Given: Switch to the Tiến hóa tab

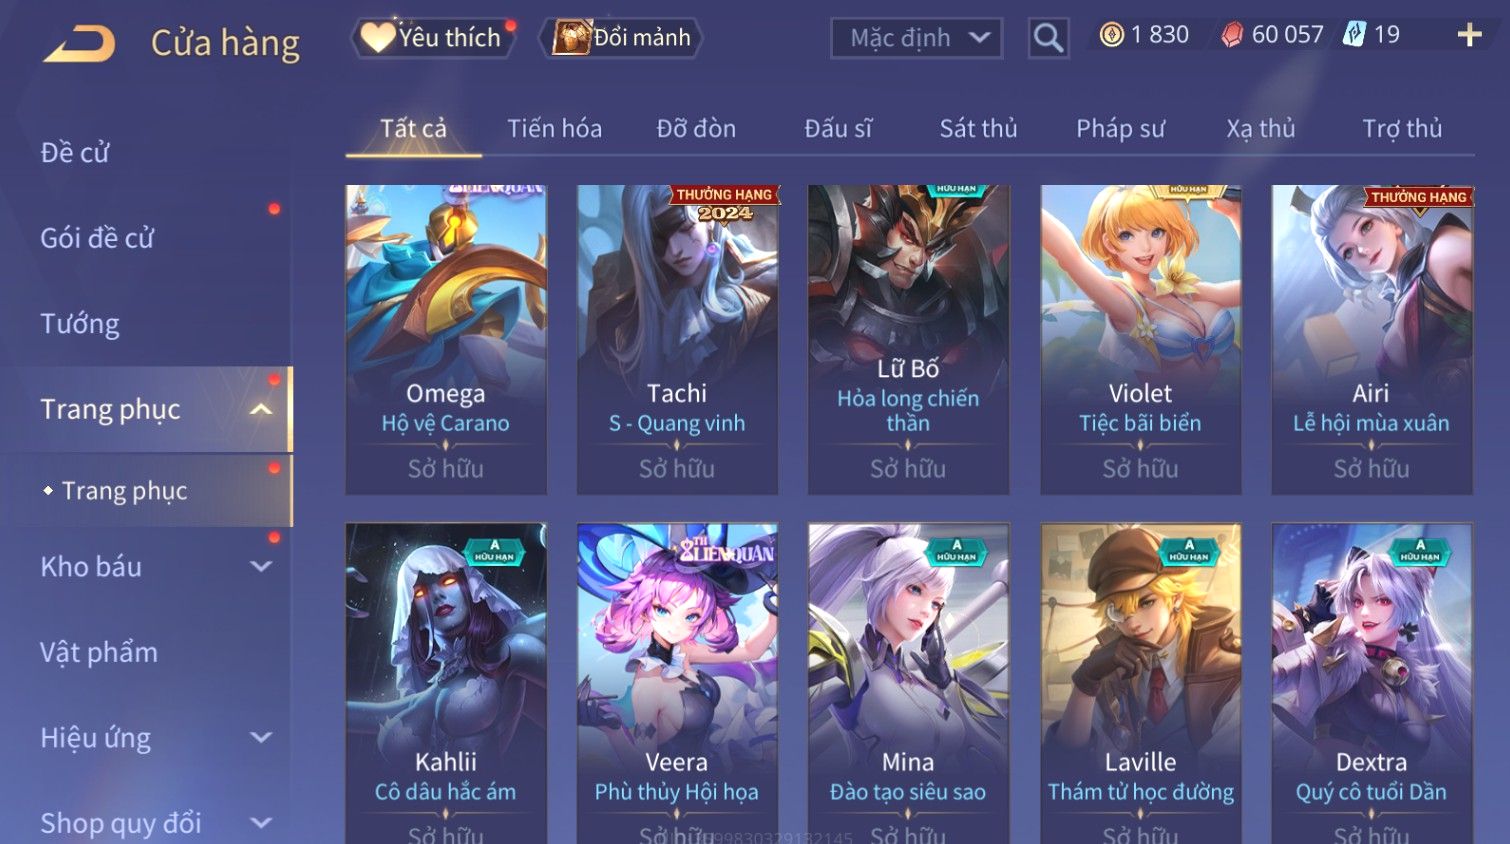Looking at the screenshot, I should pyautogui.click(x=554, y=129).
